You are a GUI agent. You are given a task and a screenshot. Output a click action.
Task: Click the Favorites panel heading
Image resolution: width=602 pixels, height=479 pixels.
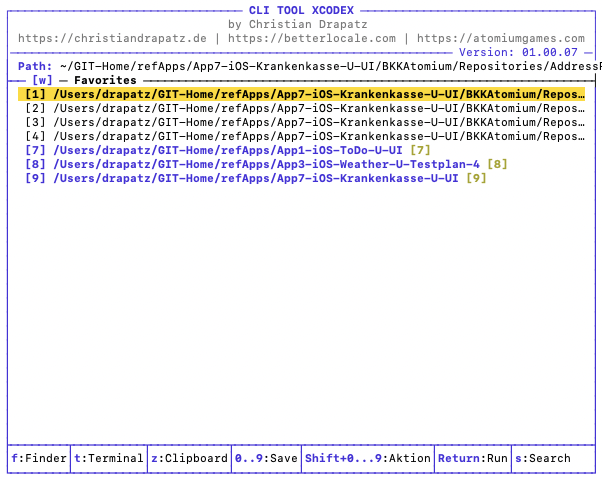[x=105, y=80]
